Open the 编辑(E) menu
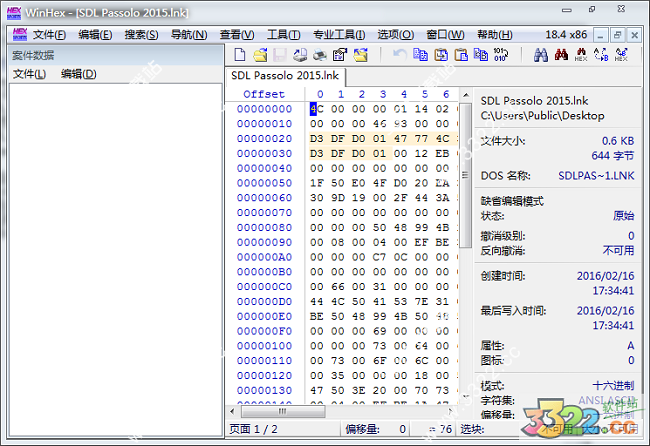The height and width of the screenshot is (446, 650). click(x=95, y=35)
